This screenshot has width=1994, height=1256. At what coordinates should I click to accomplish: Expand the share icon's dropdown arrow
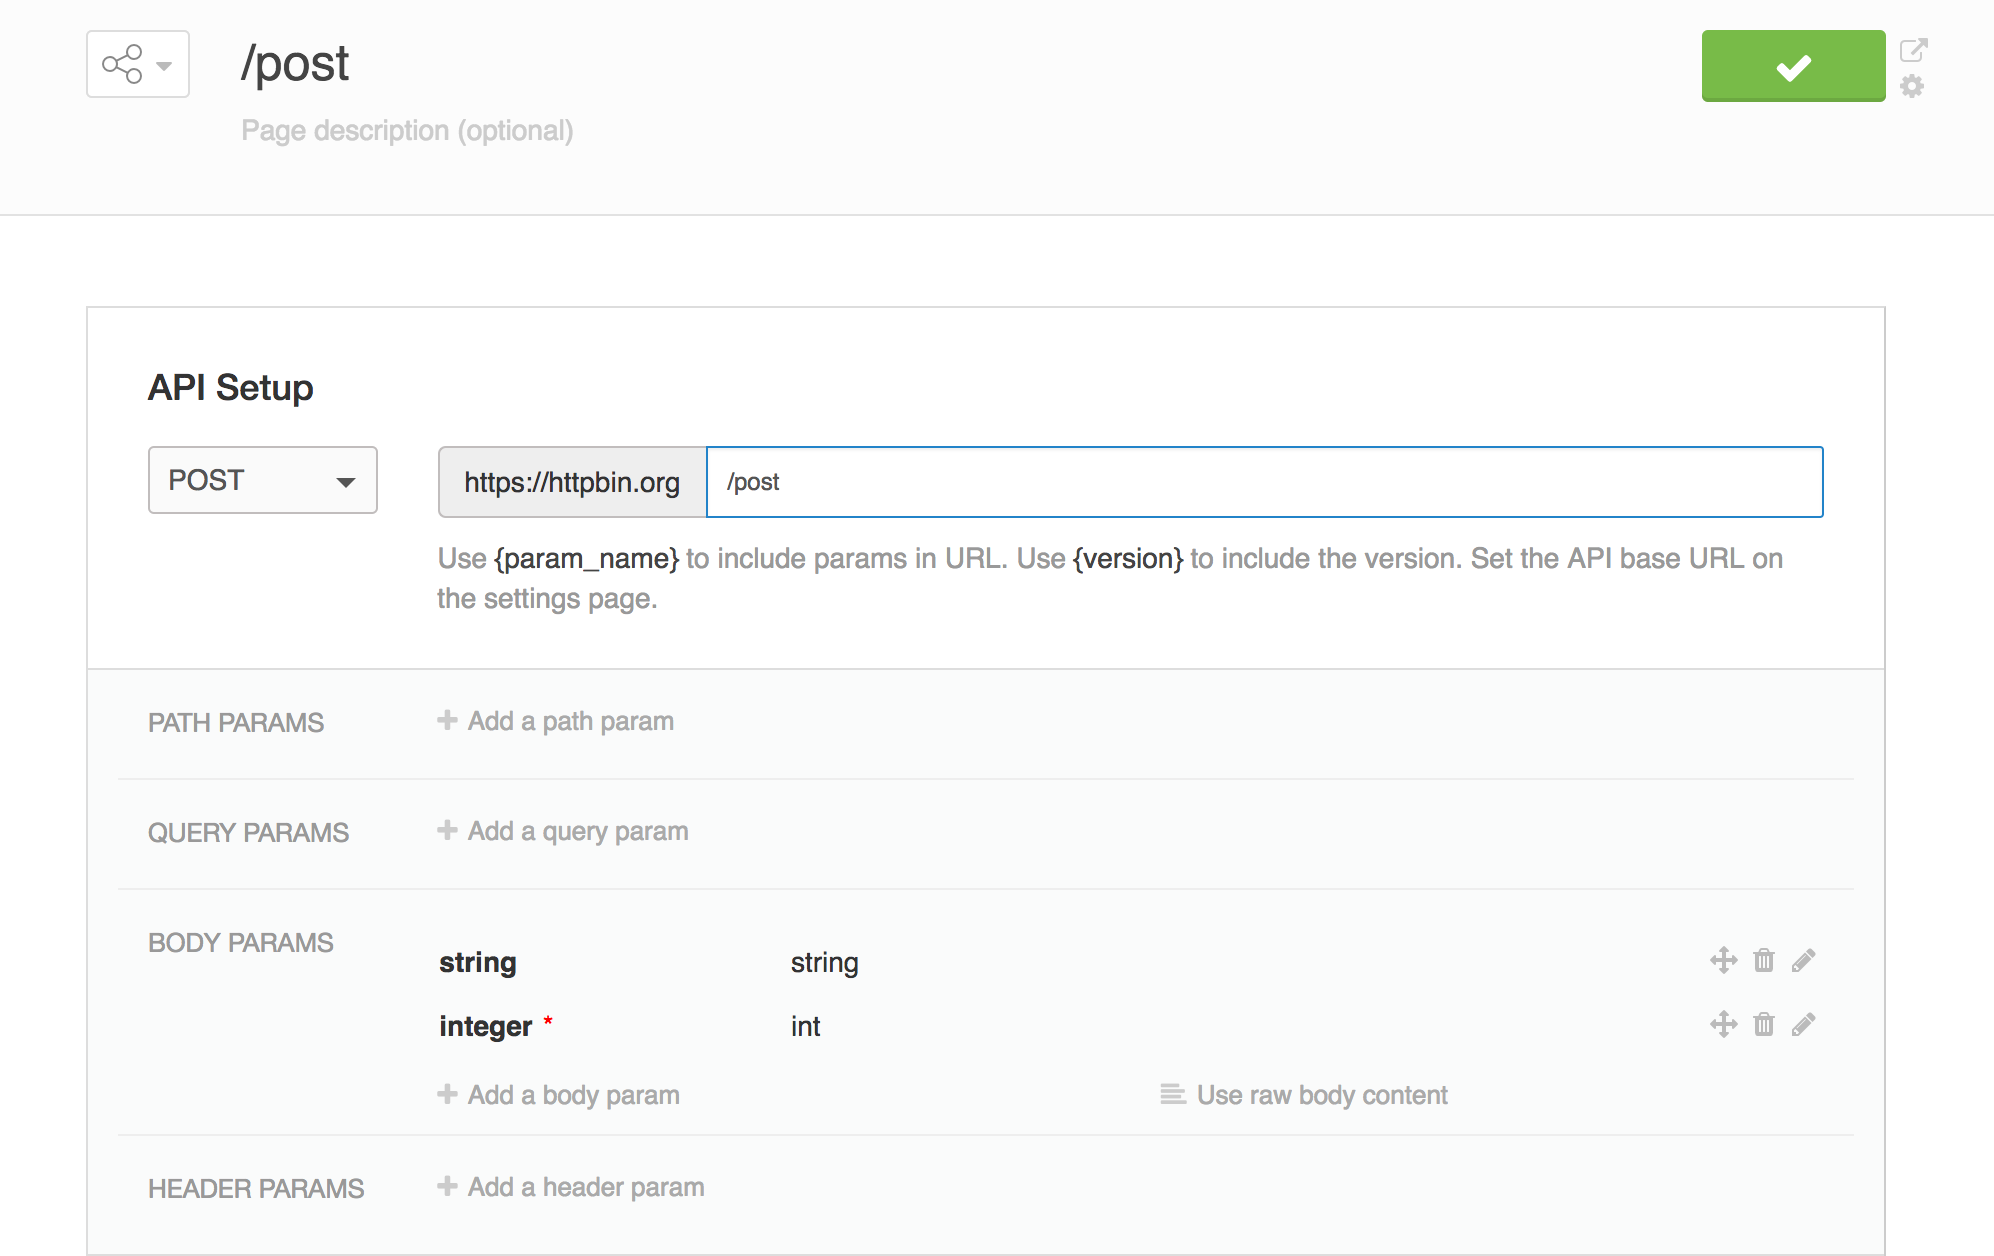(163, 64)
